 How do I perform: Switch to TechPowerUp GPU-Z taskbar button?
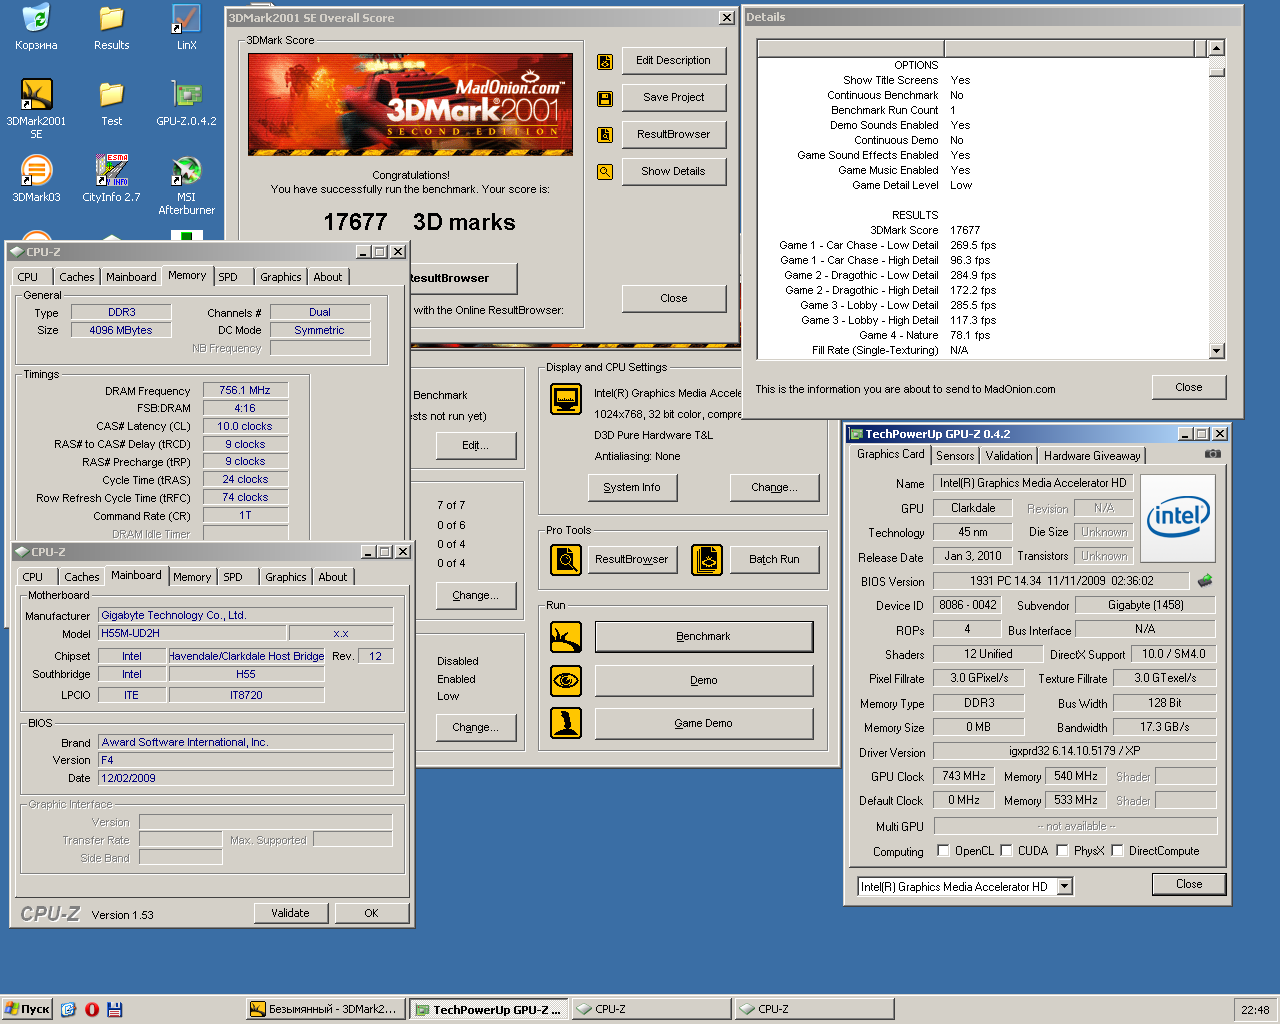click(x=489, y=1010)
